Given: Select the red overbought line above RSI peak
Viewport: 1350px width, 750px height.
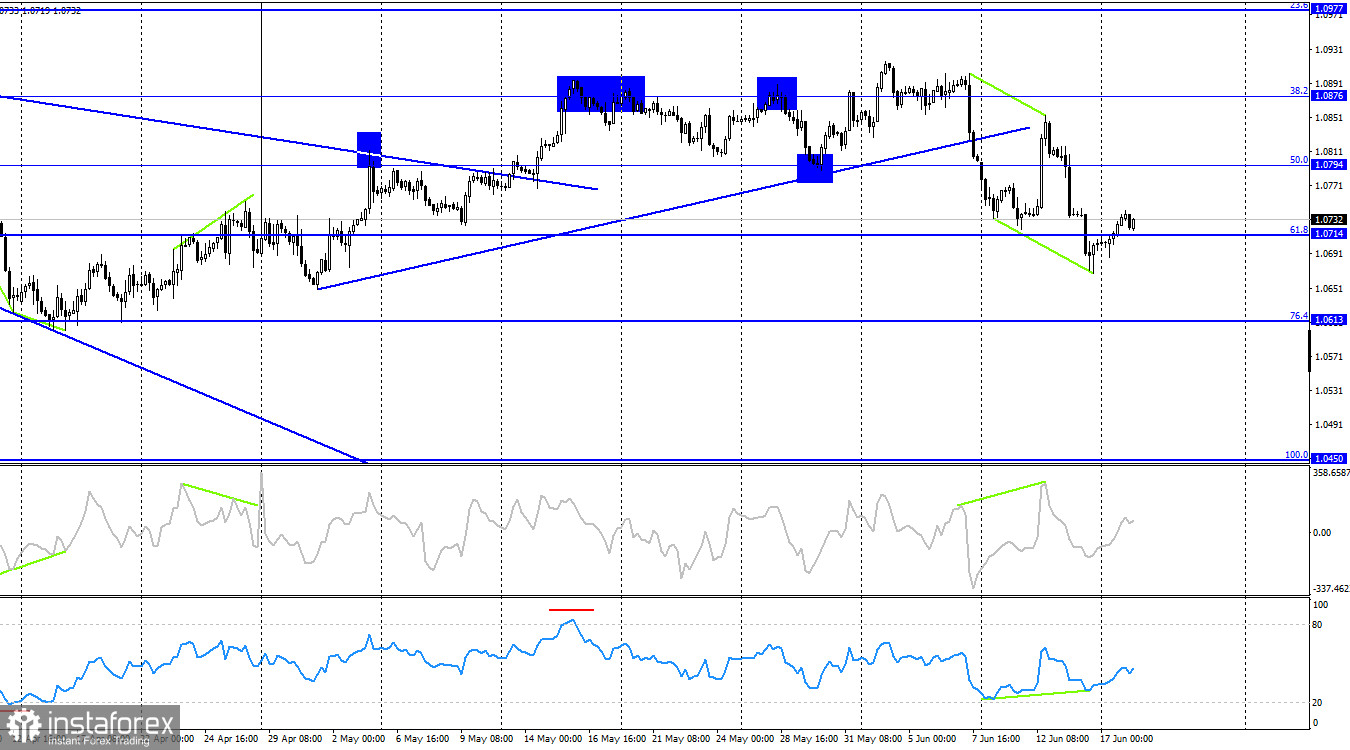Looking at the screenshot, I should [x=571, y=609].
